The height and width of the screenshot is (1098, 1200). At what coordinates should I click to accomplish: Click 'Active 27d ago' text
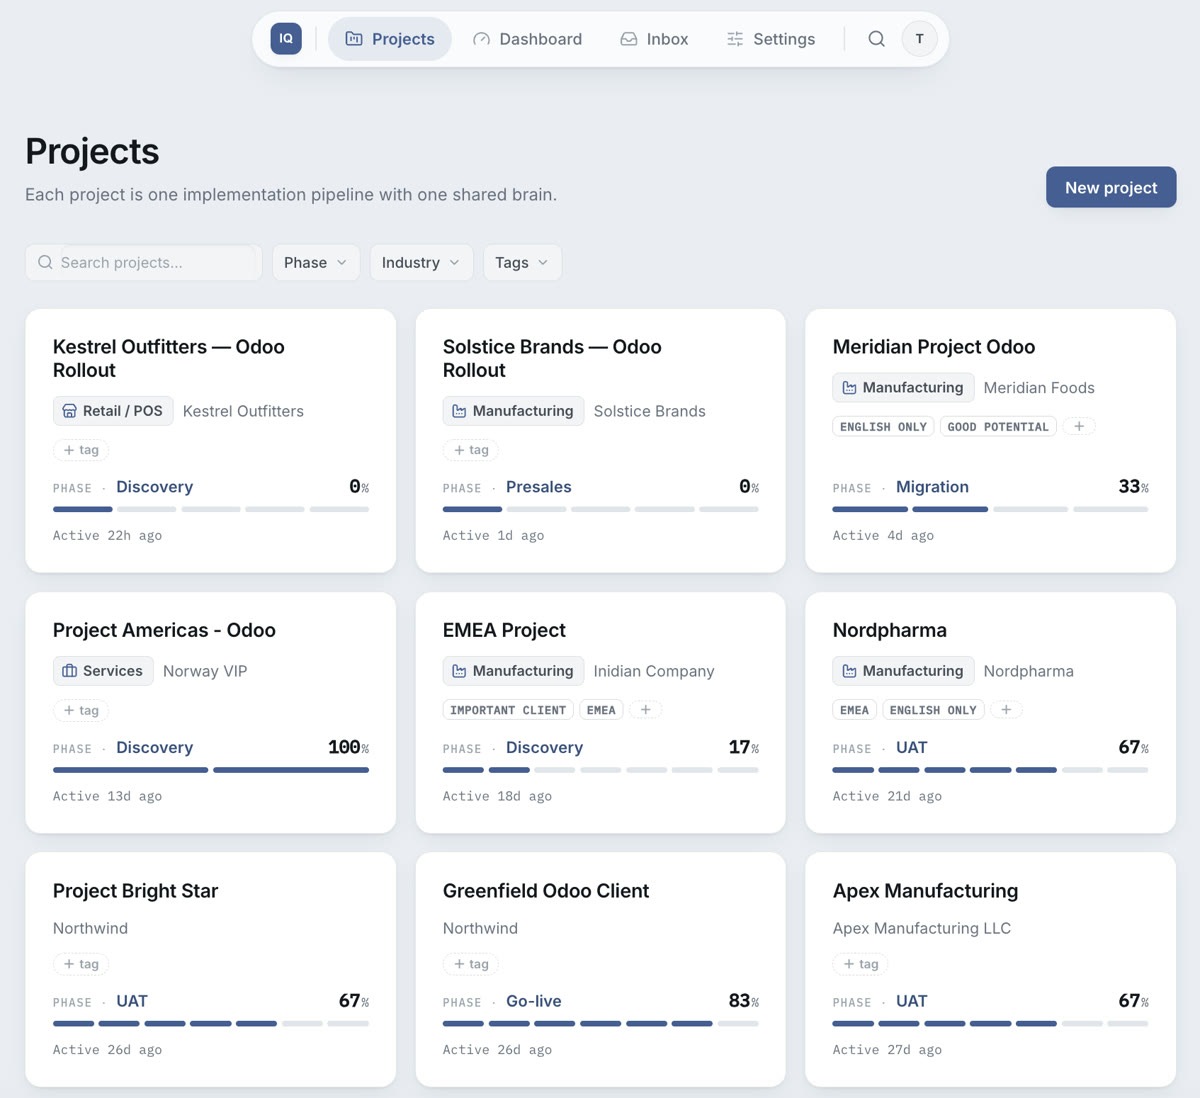tap(887, 1050)
